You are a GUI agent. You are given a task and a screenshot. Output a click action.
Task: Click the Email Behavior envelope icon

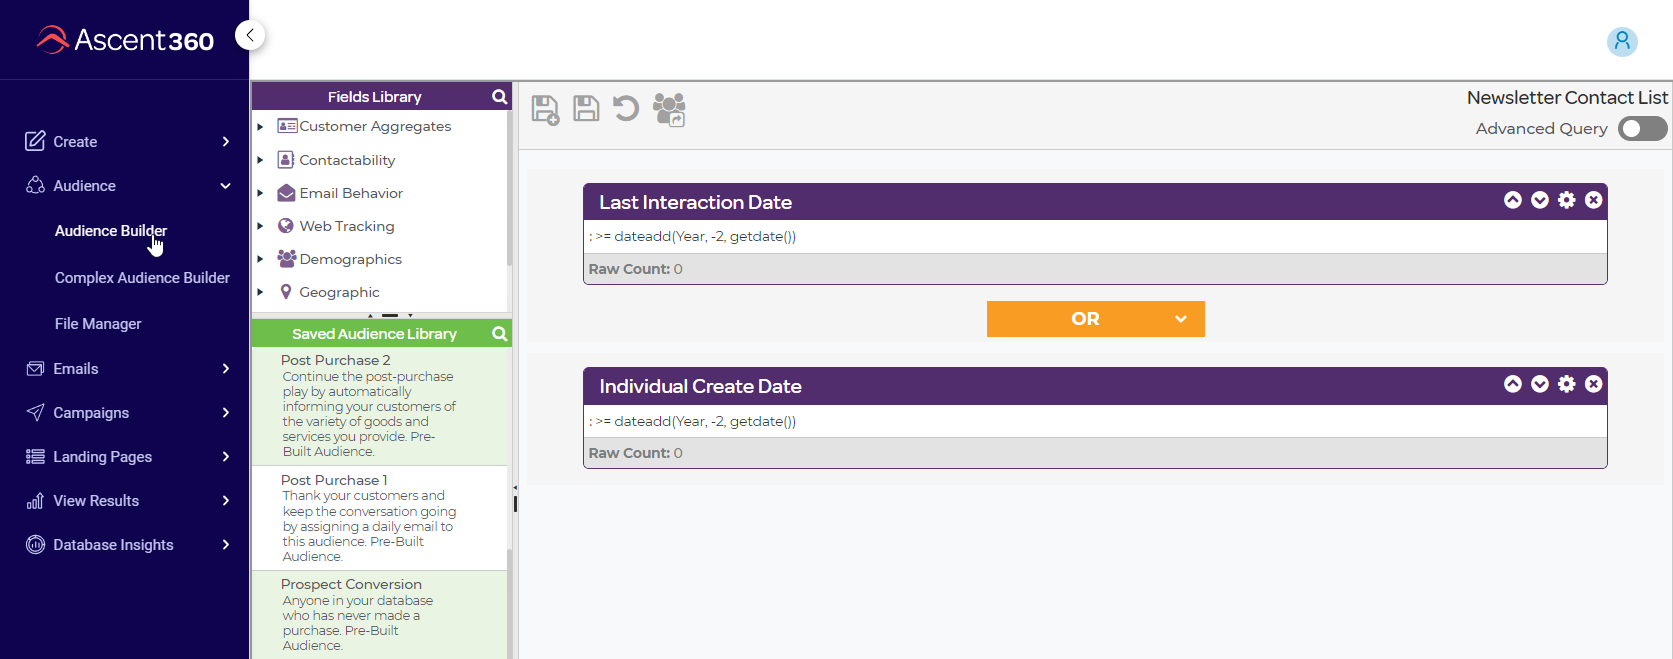(x=286, y=193)
